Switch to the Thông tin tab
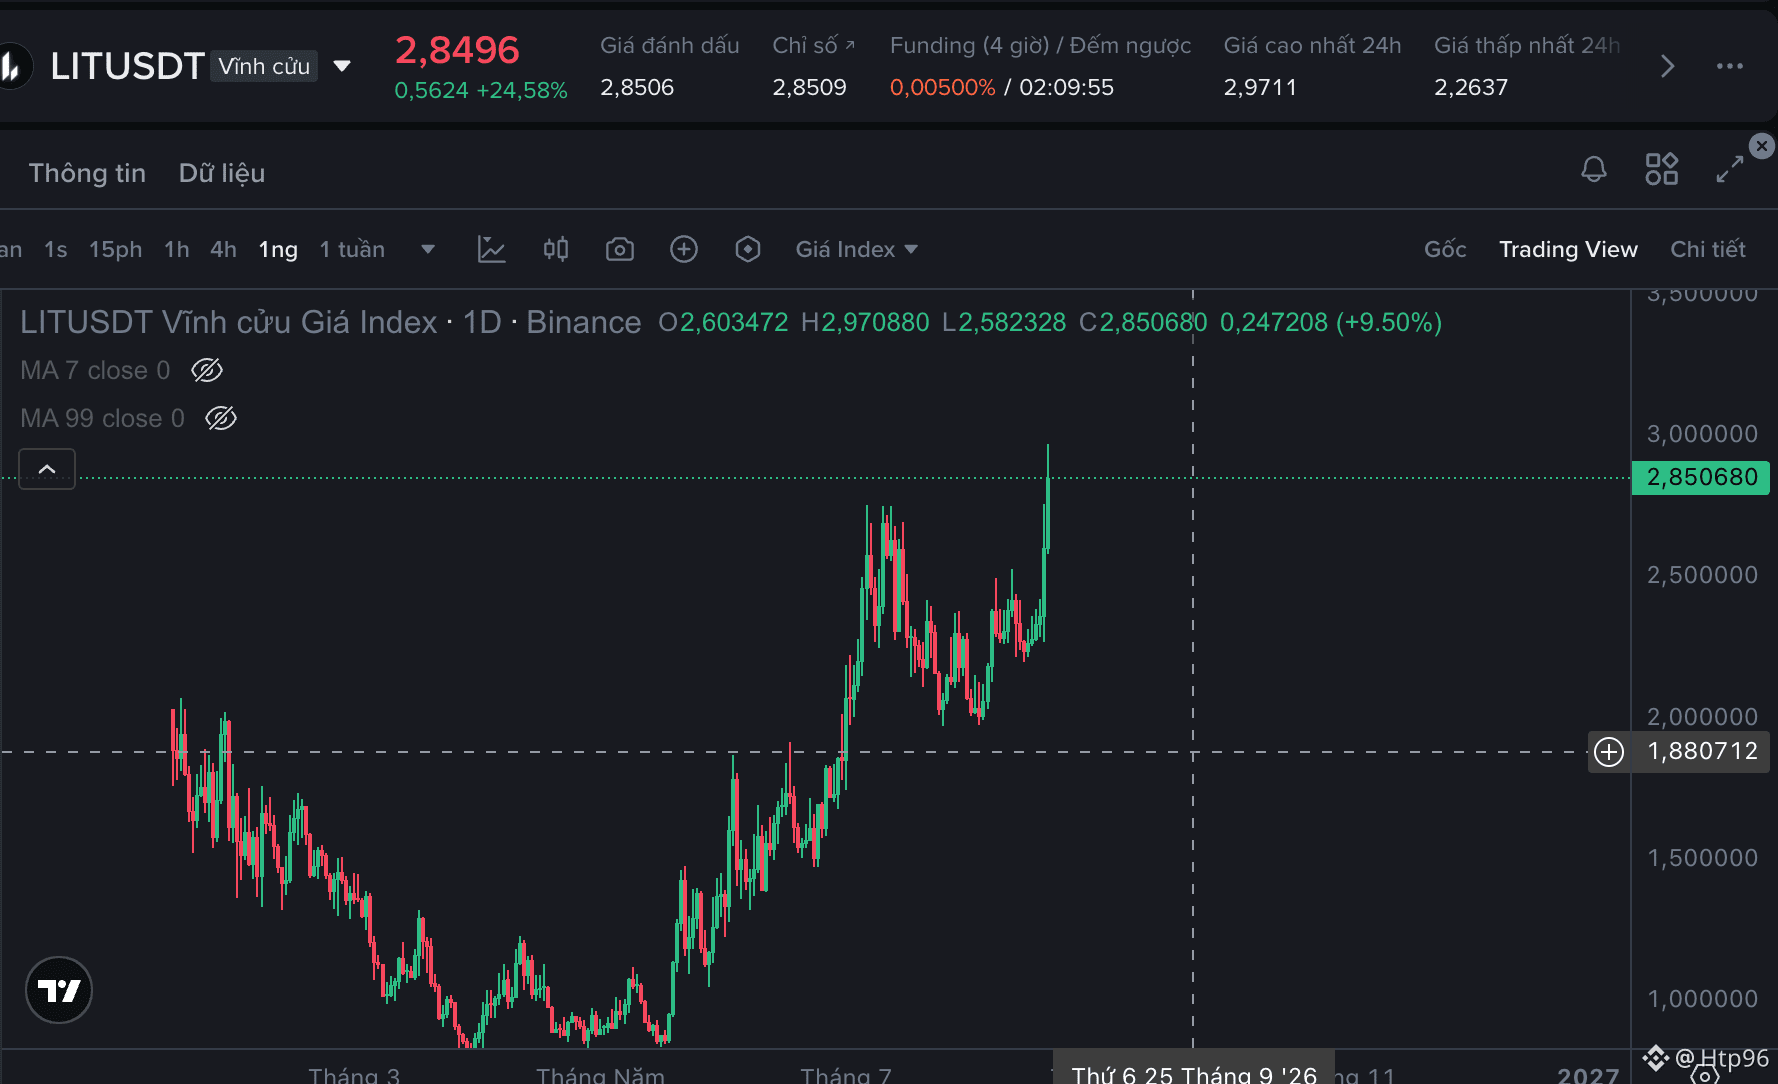The height and width of the screenshot is (1084, 1778). (x=87, y=173)
